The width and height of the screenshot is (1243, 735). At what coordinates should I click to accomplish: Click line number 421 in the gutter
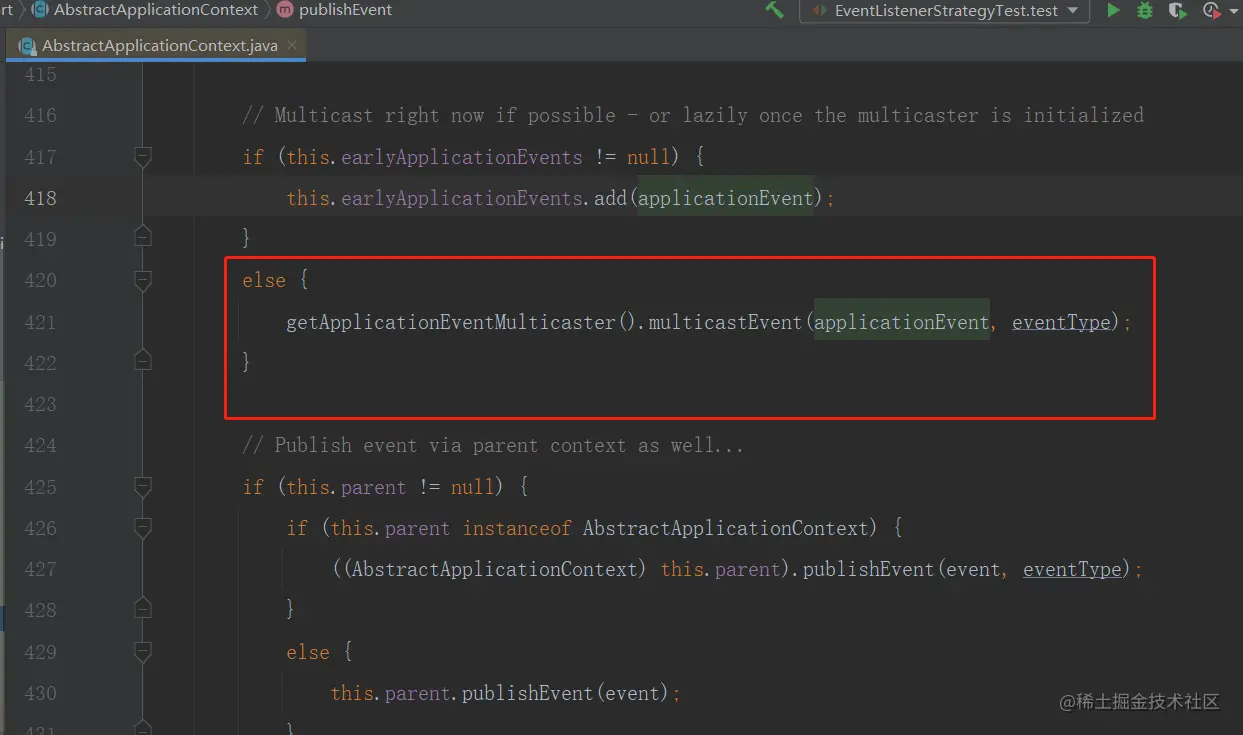point(40,322)
